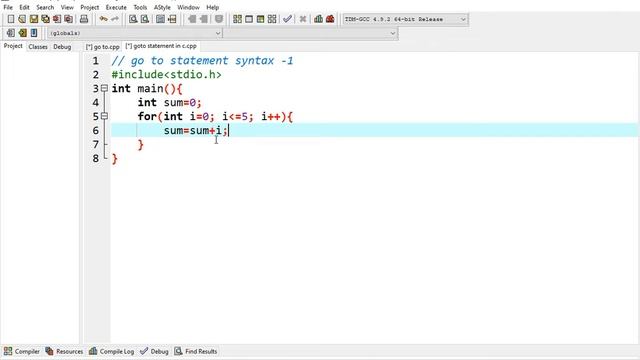Click the Save icon in toolbar
The width and height of the screenshot is (640, 360).
click(x=34, y=19)
